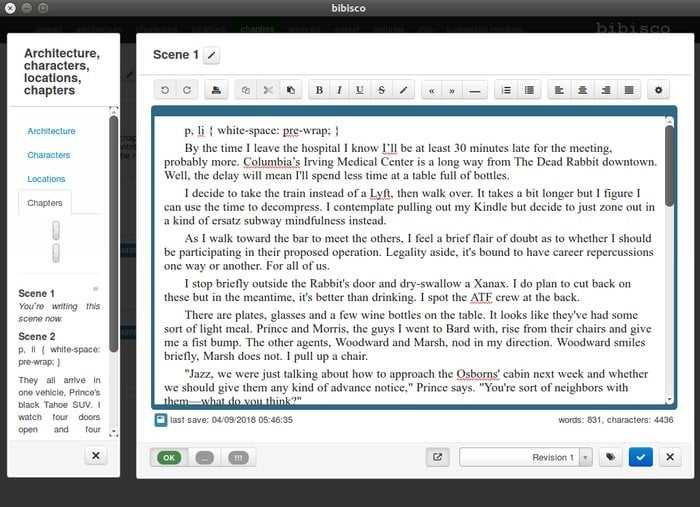
Task: Open the Locations link in side panel
Action: [x=46, y=179]
